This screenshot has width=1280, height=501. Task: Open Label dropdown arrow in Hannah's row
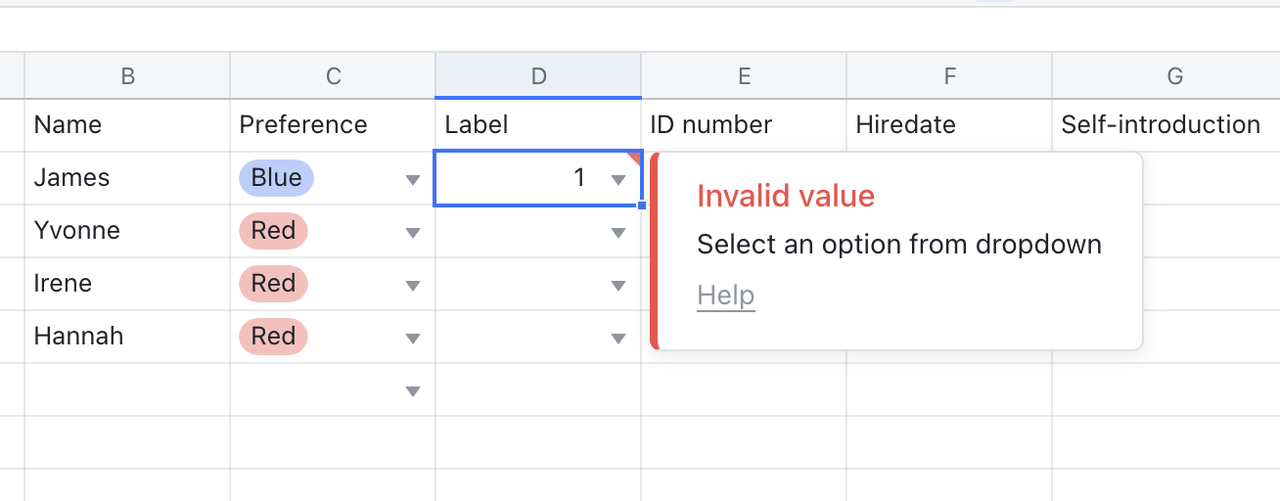pyautogui.click(x=618, y=339)
